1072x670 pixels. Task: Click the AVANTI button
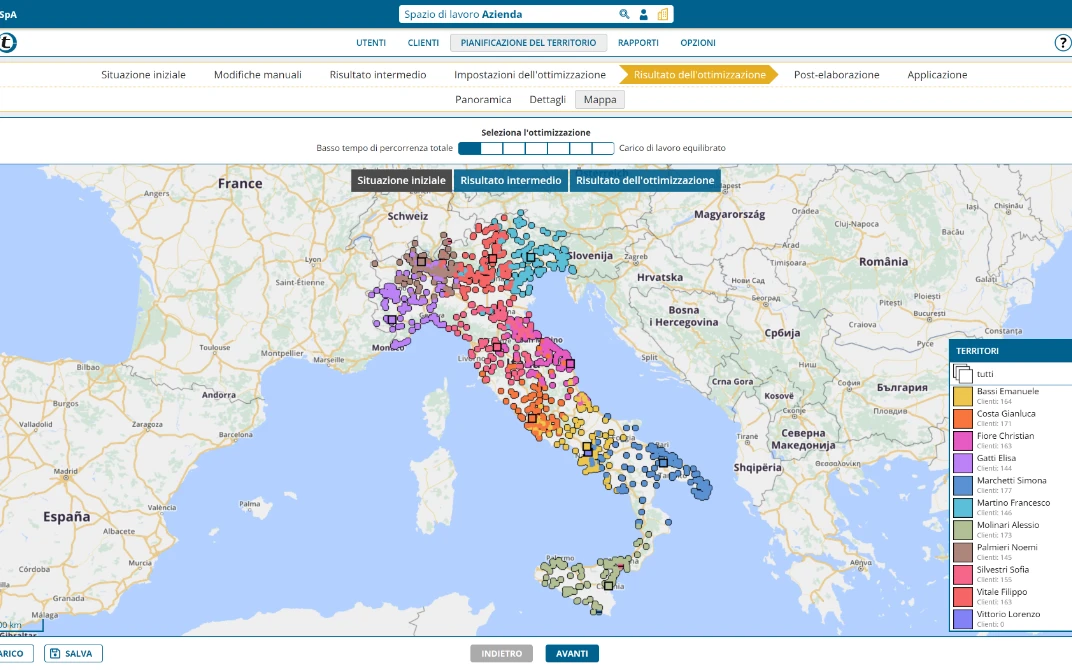[x=572, y=652]
